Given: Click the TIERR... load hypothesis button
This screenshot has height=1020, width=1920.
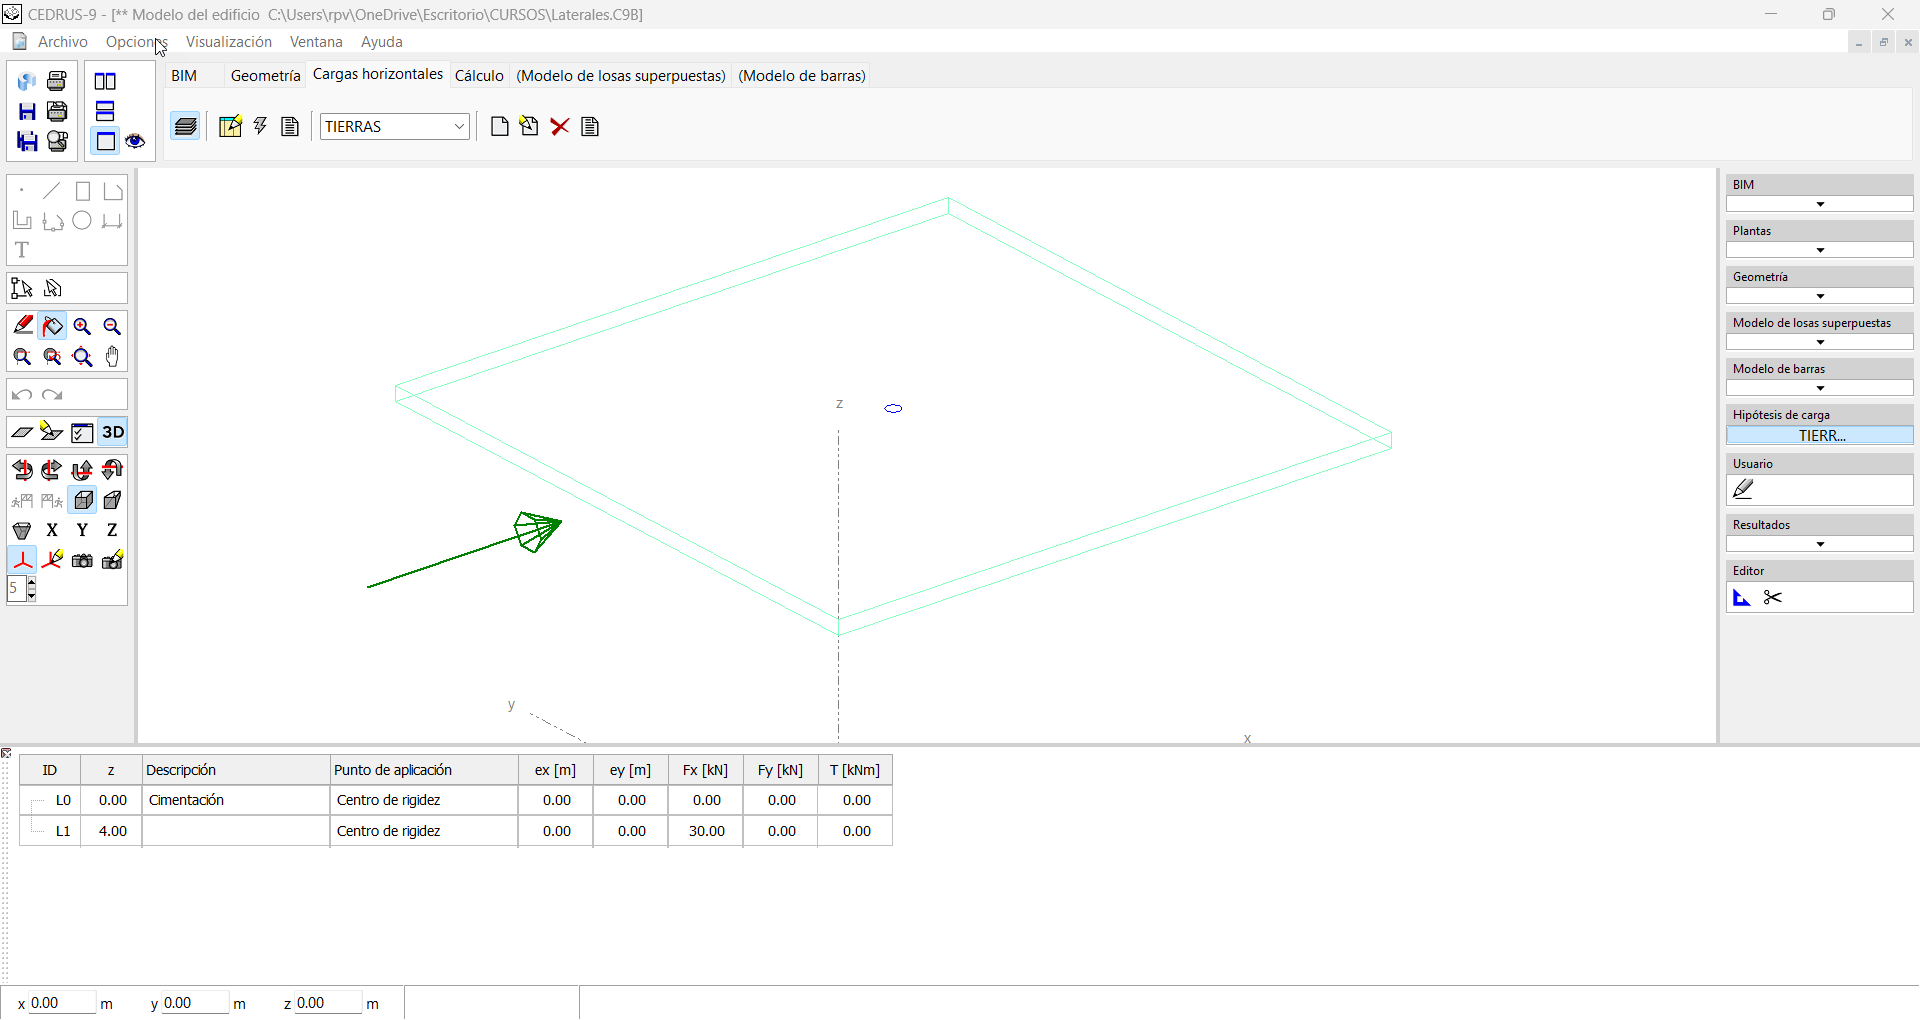Looking at the screenshot, I should tap(1819, 436).
